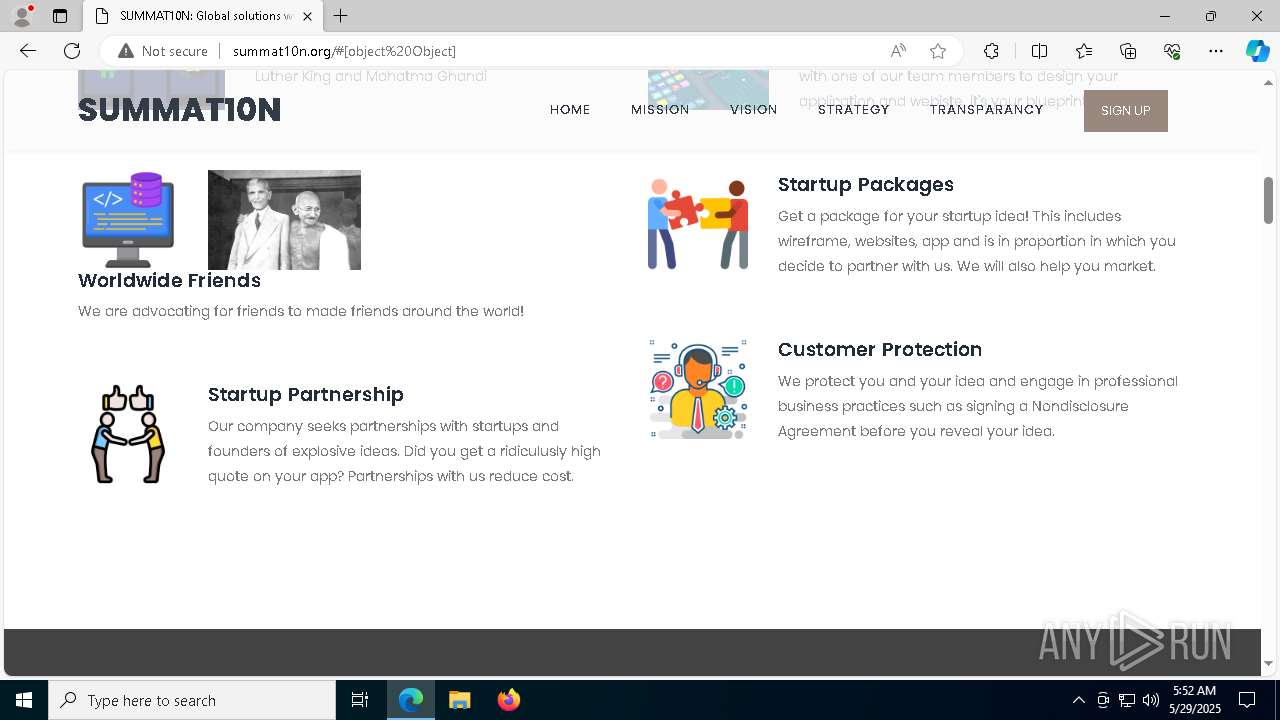
Task: Open the network status tray icon
Action: [x=1127, y=700]
